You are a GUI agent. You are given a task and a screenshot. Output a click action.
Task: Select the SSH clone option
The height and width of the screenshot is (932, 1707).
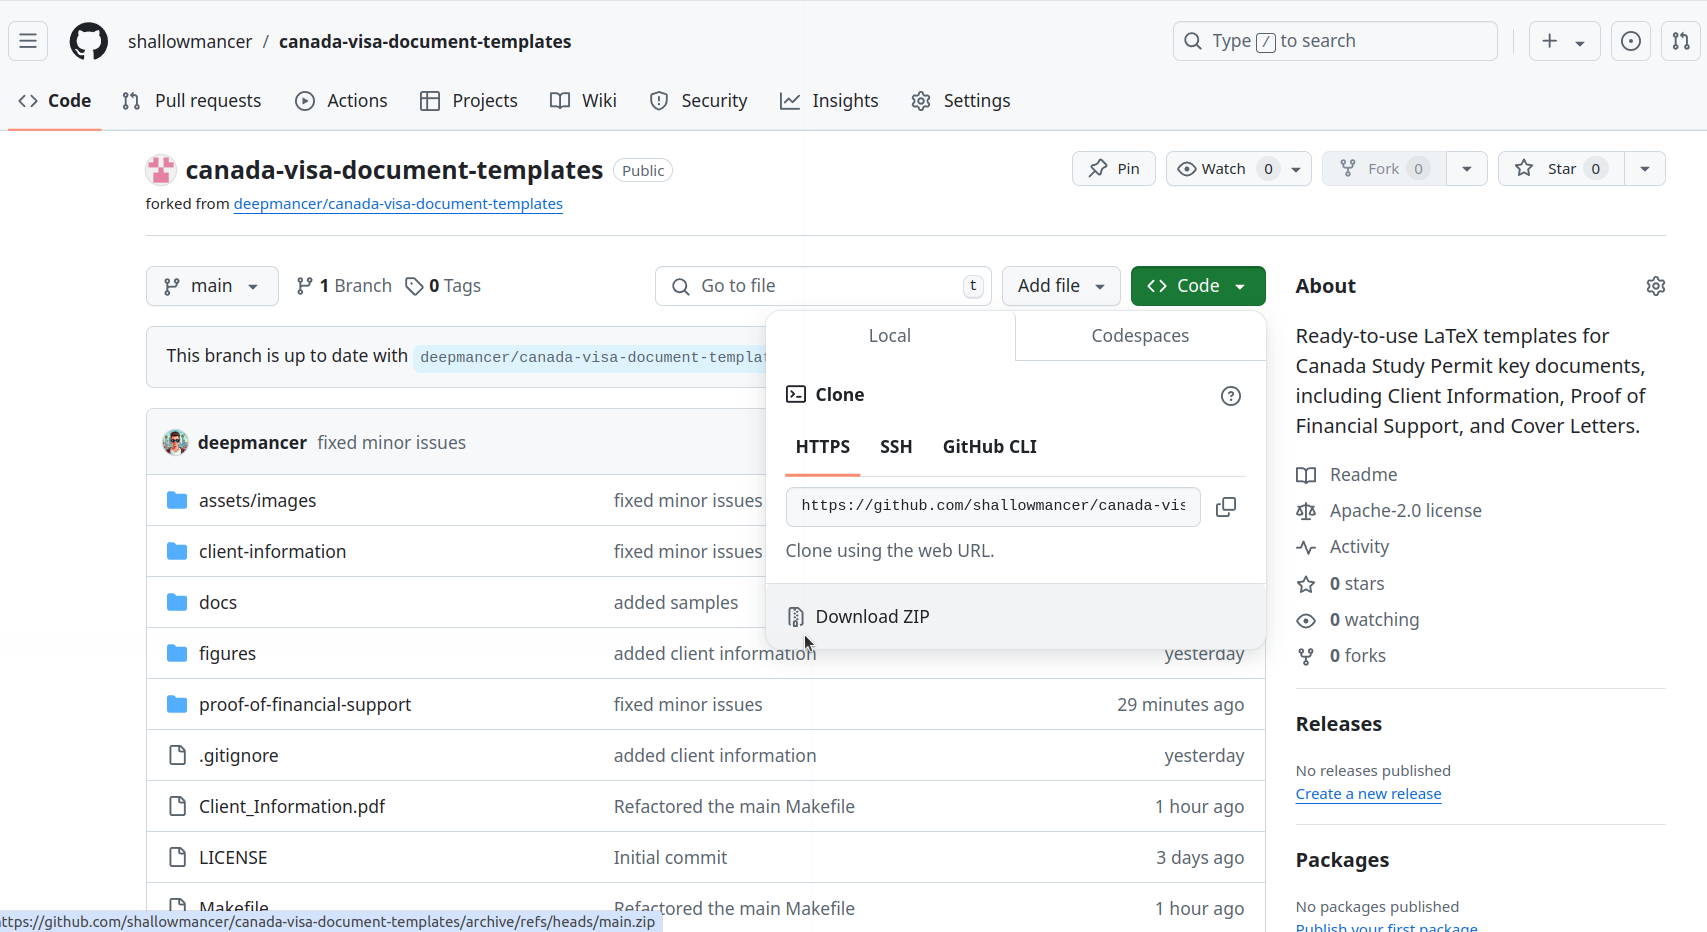(896, 447)
